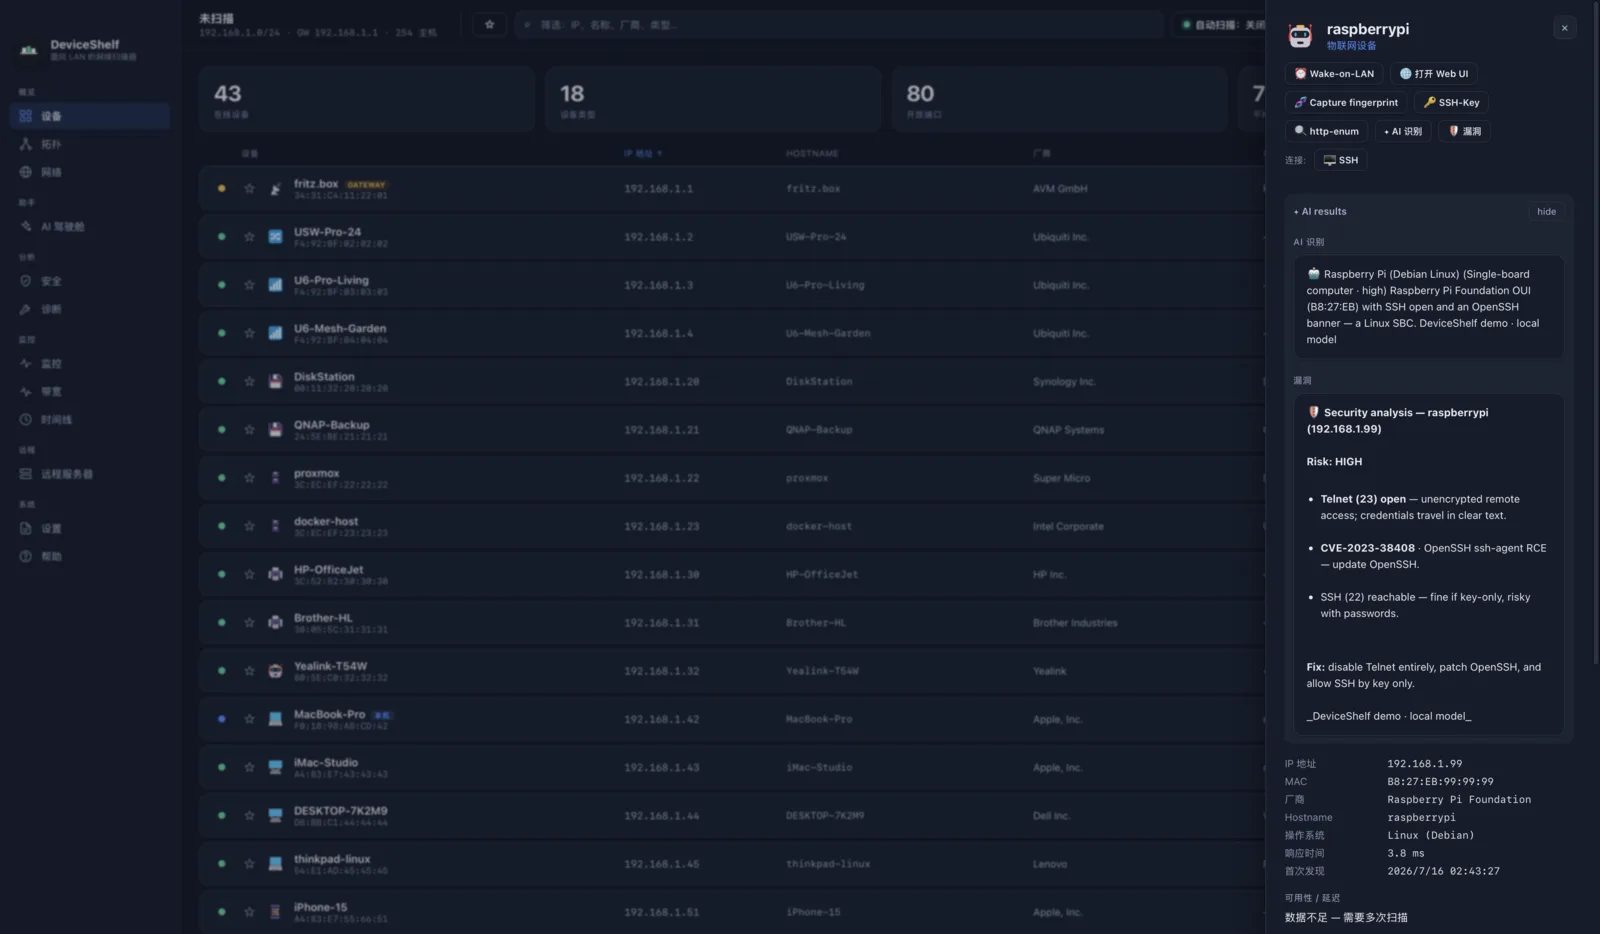Open 安全 security in the sidebar

(x=90, y=281)
